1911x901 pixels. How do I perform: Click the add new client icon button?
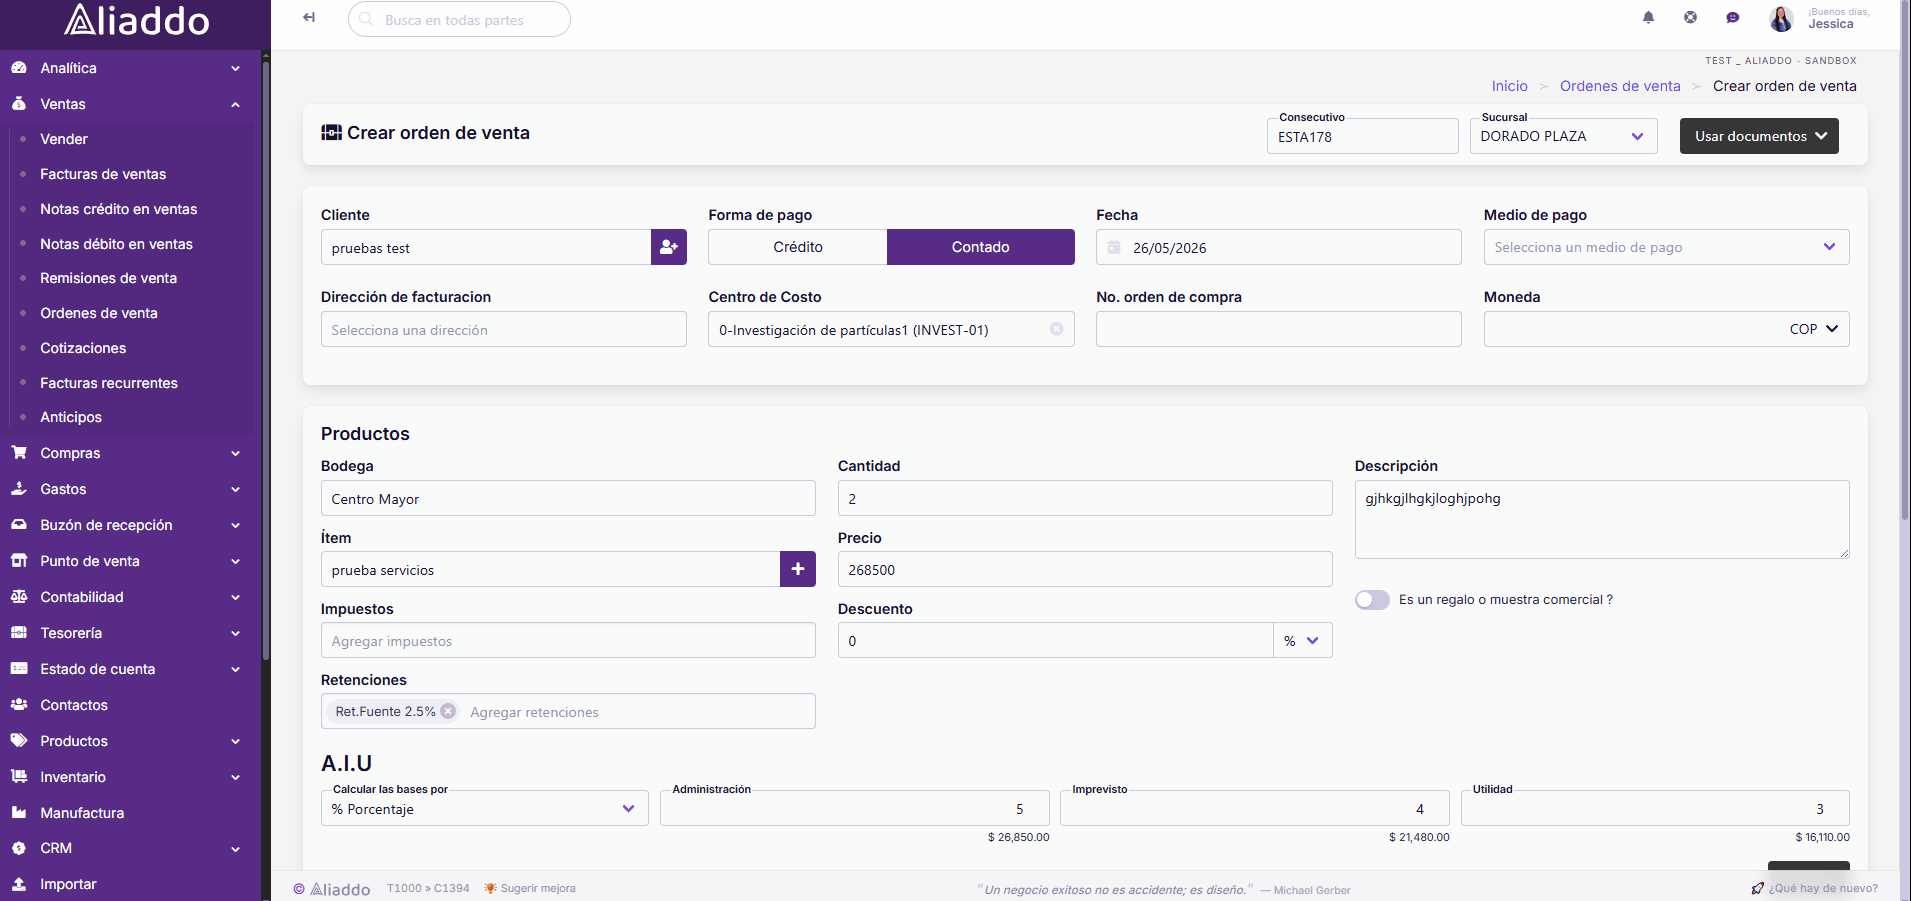point(669,247)
